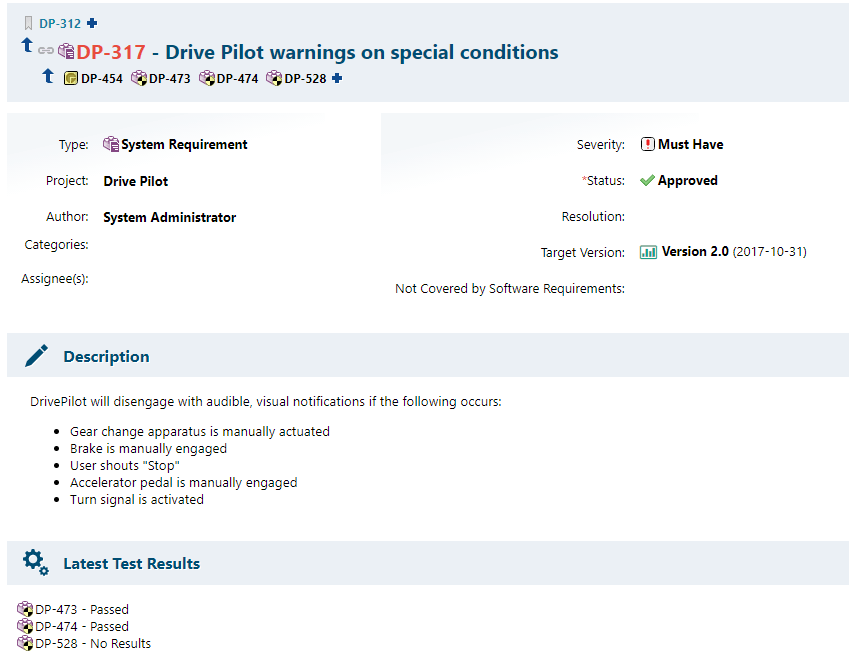
Task: Open the parent item DP-312 link
Action: pyautogui.click(x=60, y=23)
